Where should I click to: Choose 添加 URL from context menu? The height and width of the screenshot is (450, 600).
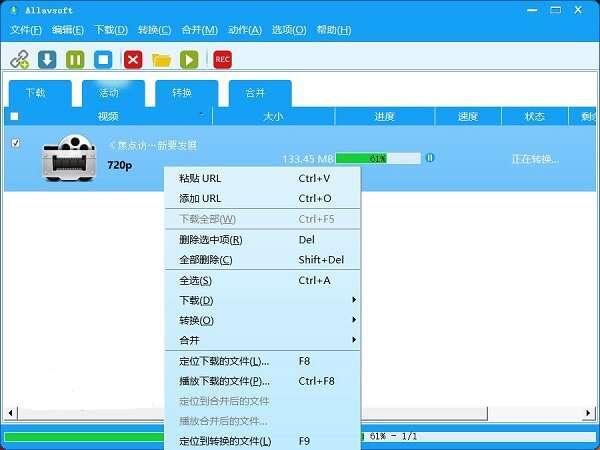point(262,198)
